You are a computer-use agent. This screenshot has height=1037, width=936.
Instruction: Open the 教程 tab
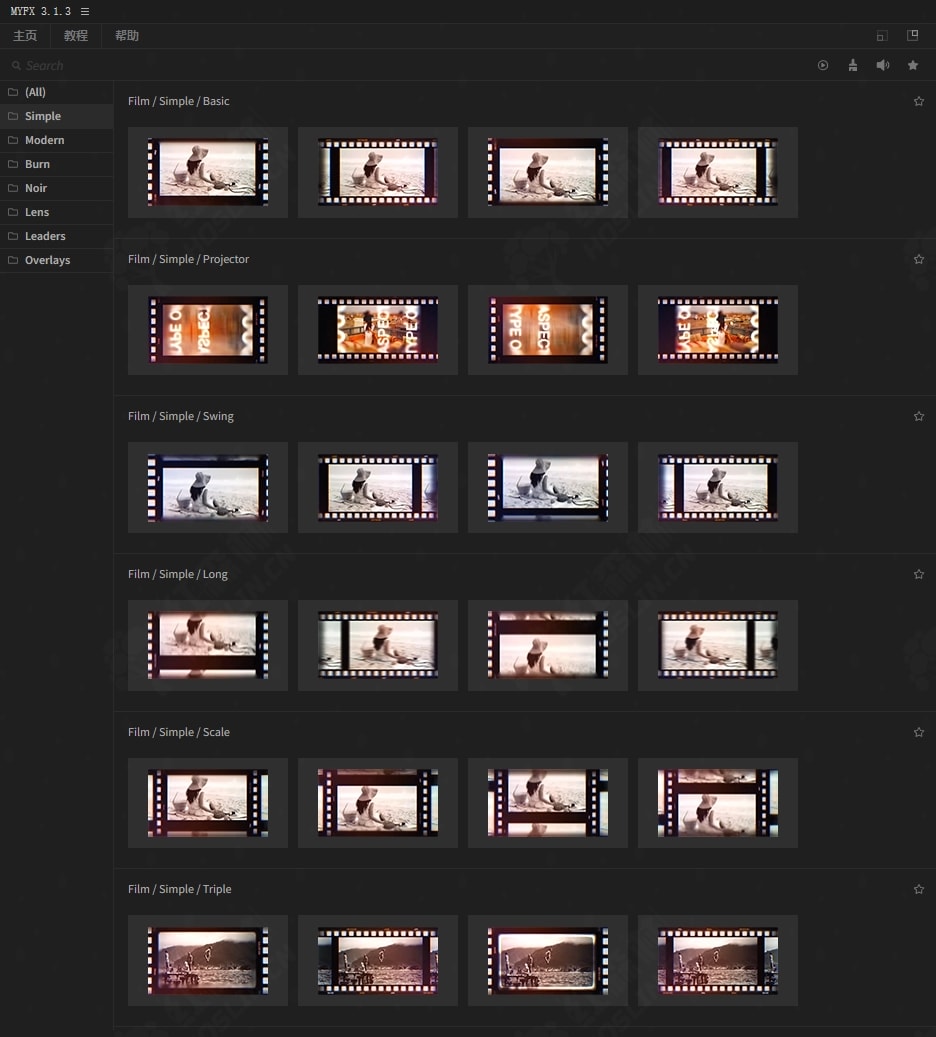coord(76,36)
